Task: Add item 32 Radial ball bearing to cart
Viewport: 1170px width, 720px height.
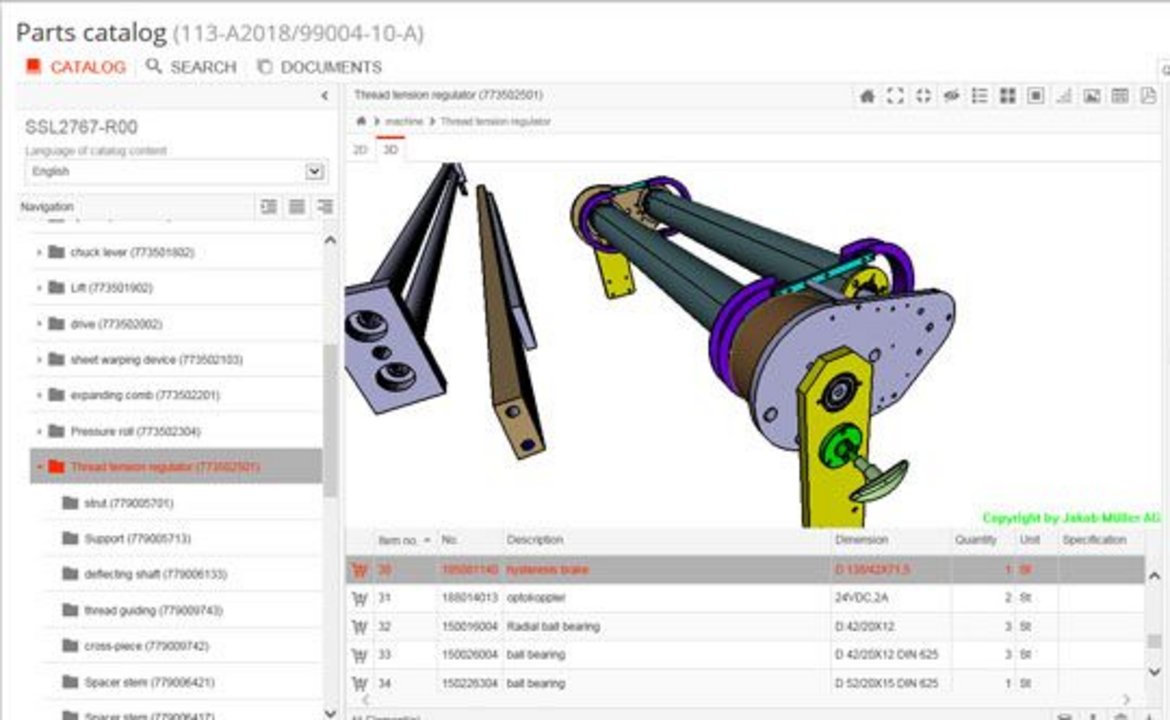Action: [359, 627]
